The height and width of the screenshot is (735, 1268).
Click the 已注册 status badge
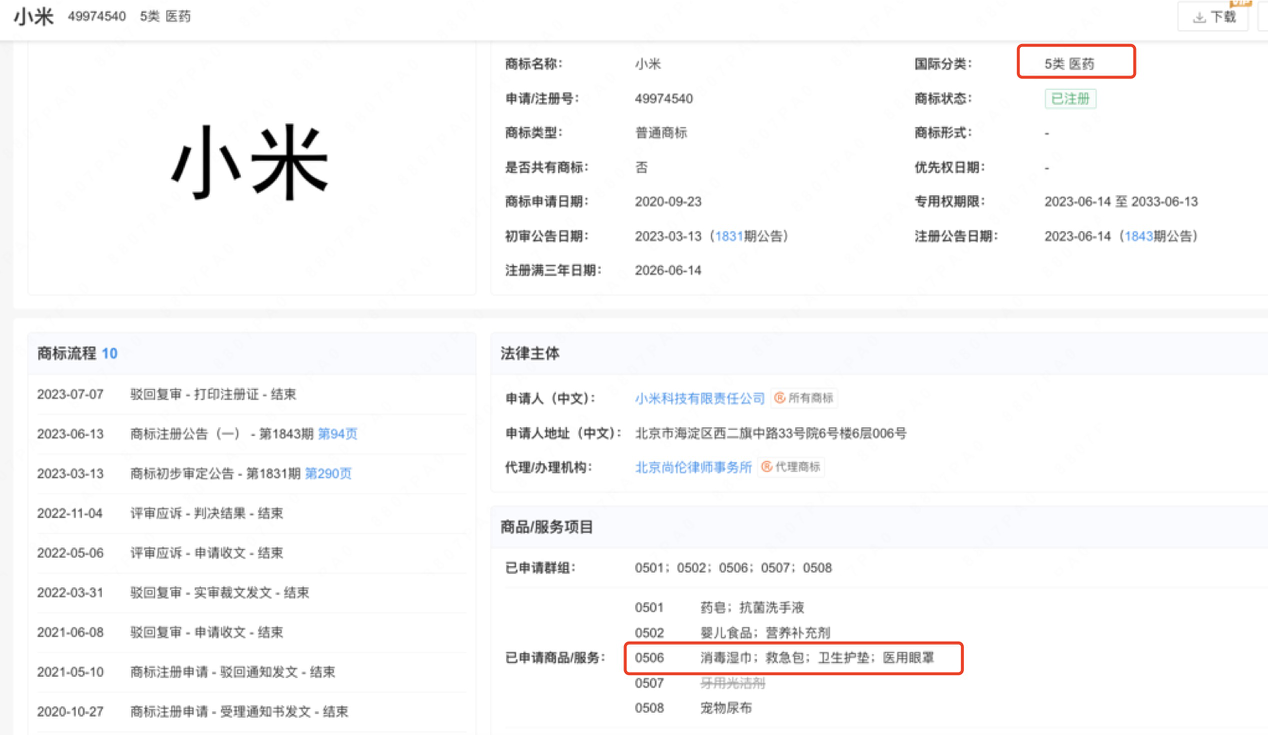(x=1070, y=98)
